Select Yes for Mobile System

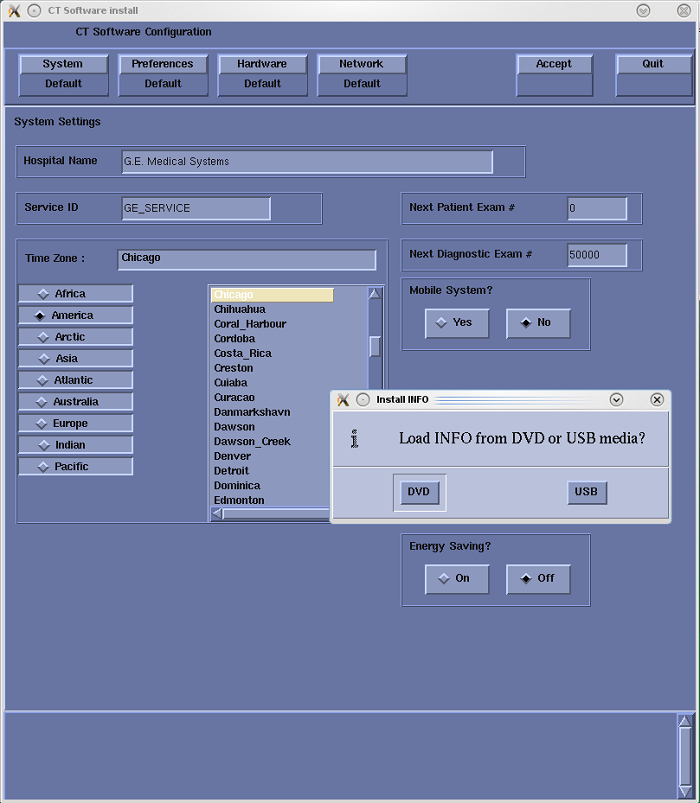pyautogui.click(x=457, y=323)
